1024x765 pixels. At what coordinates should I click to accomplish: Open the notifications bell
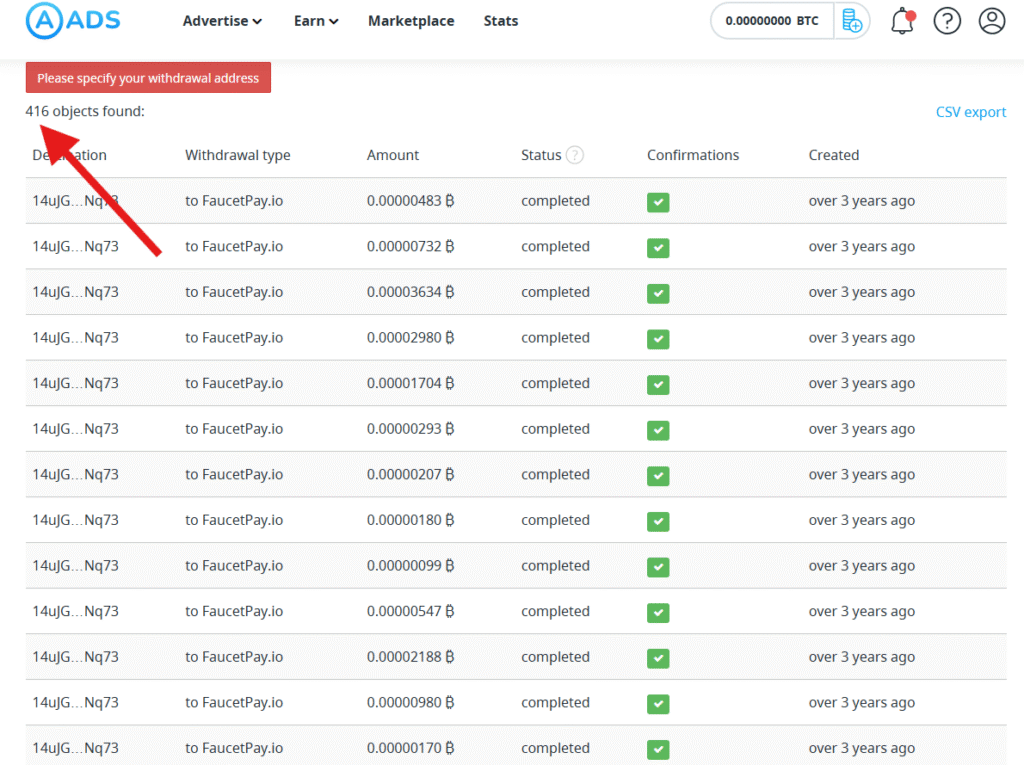tap(903, 21)
